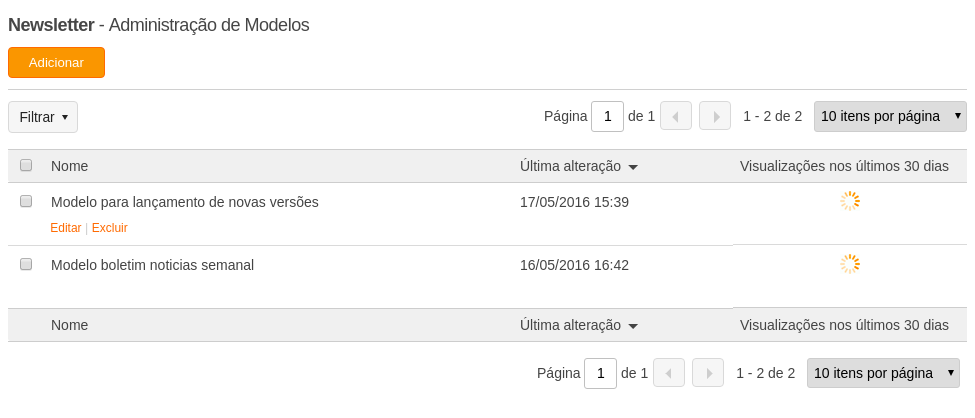Click loading spinner in first model row
The width and height of the screenshot is (975, 418).
click(x=849, y=201)
